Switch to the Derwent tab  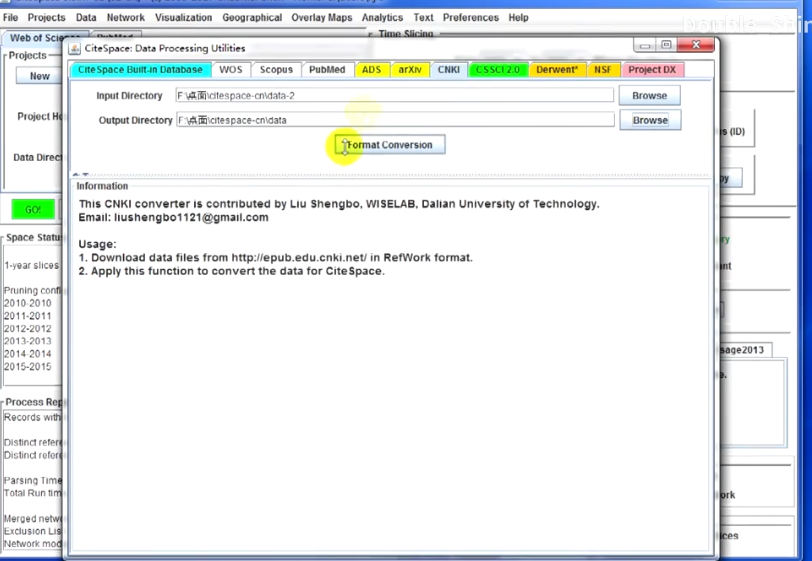(x=557, y=70)
